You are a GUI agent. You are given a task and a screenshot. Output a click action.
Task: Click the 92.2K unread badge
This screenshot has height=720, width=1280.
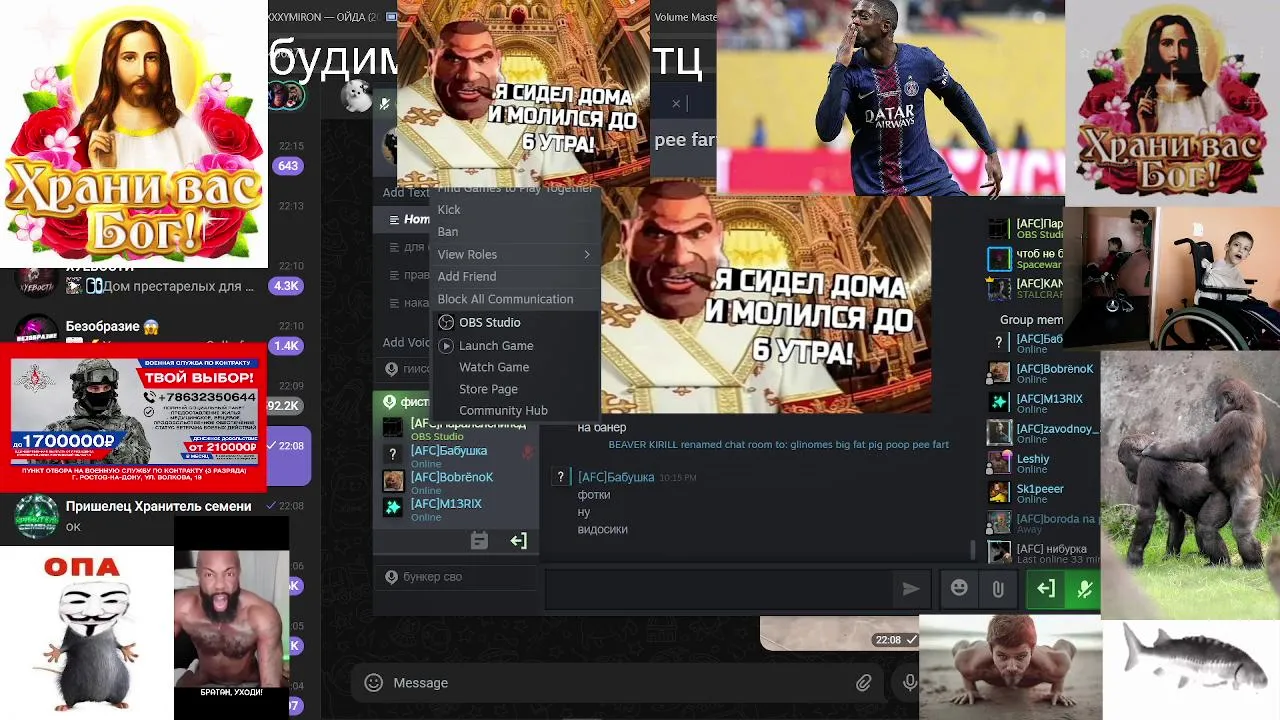tap(284, 406)
